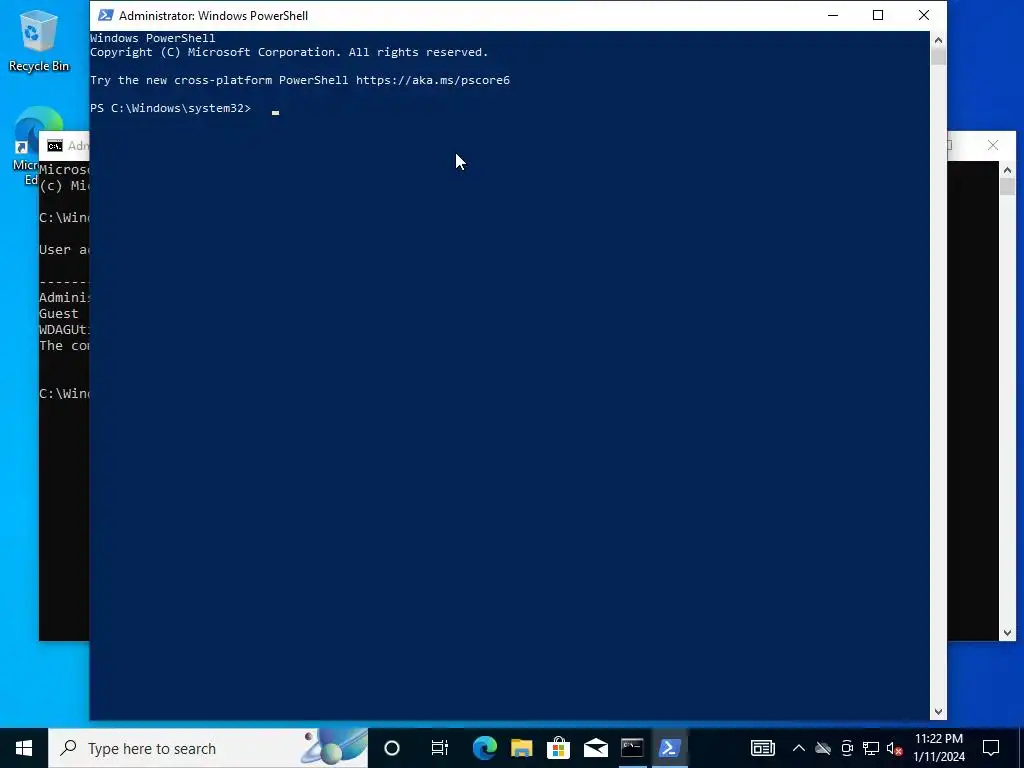Image resolution: width=1024 pixels, height=768 pixels.
Task: Open the network status tray icon
Action: pos(871,748)
